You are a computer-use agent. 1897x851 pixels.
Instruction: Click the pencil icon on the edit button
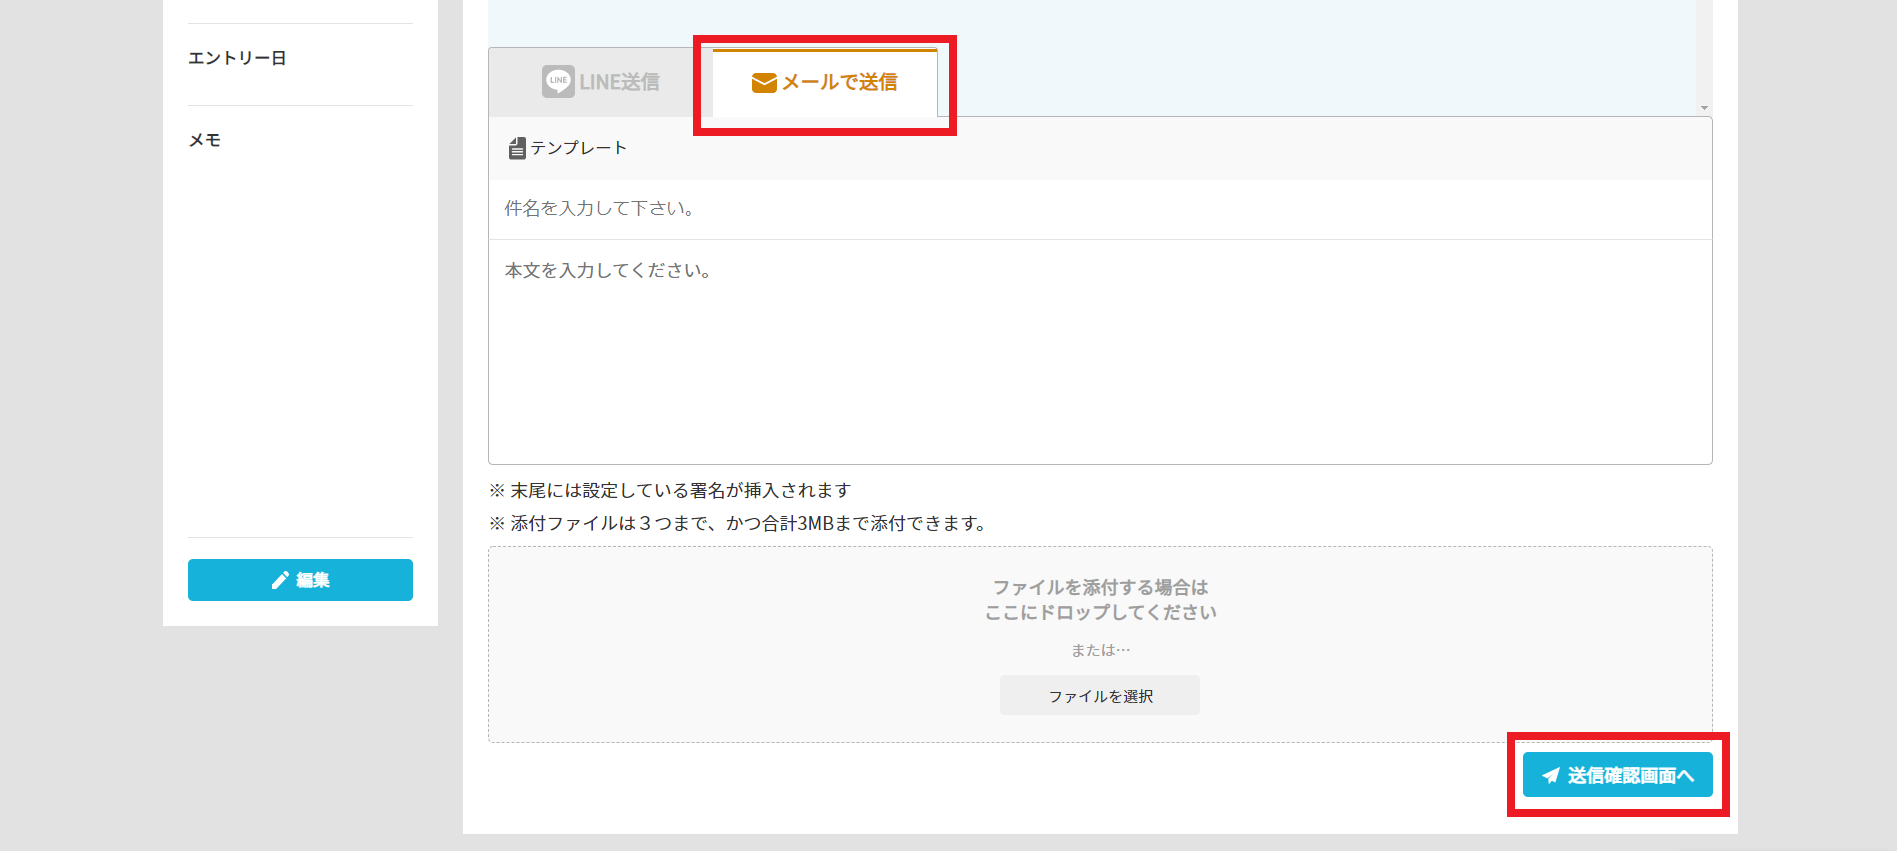(280, 580)
